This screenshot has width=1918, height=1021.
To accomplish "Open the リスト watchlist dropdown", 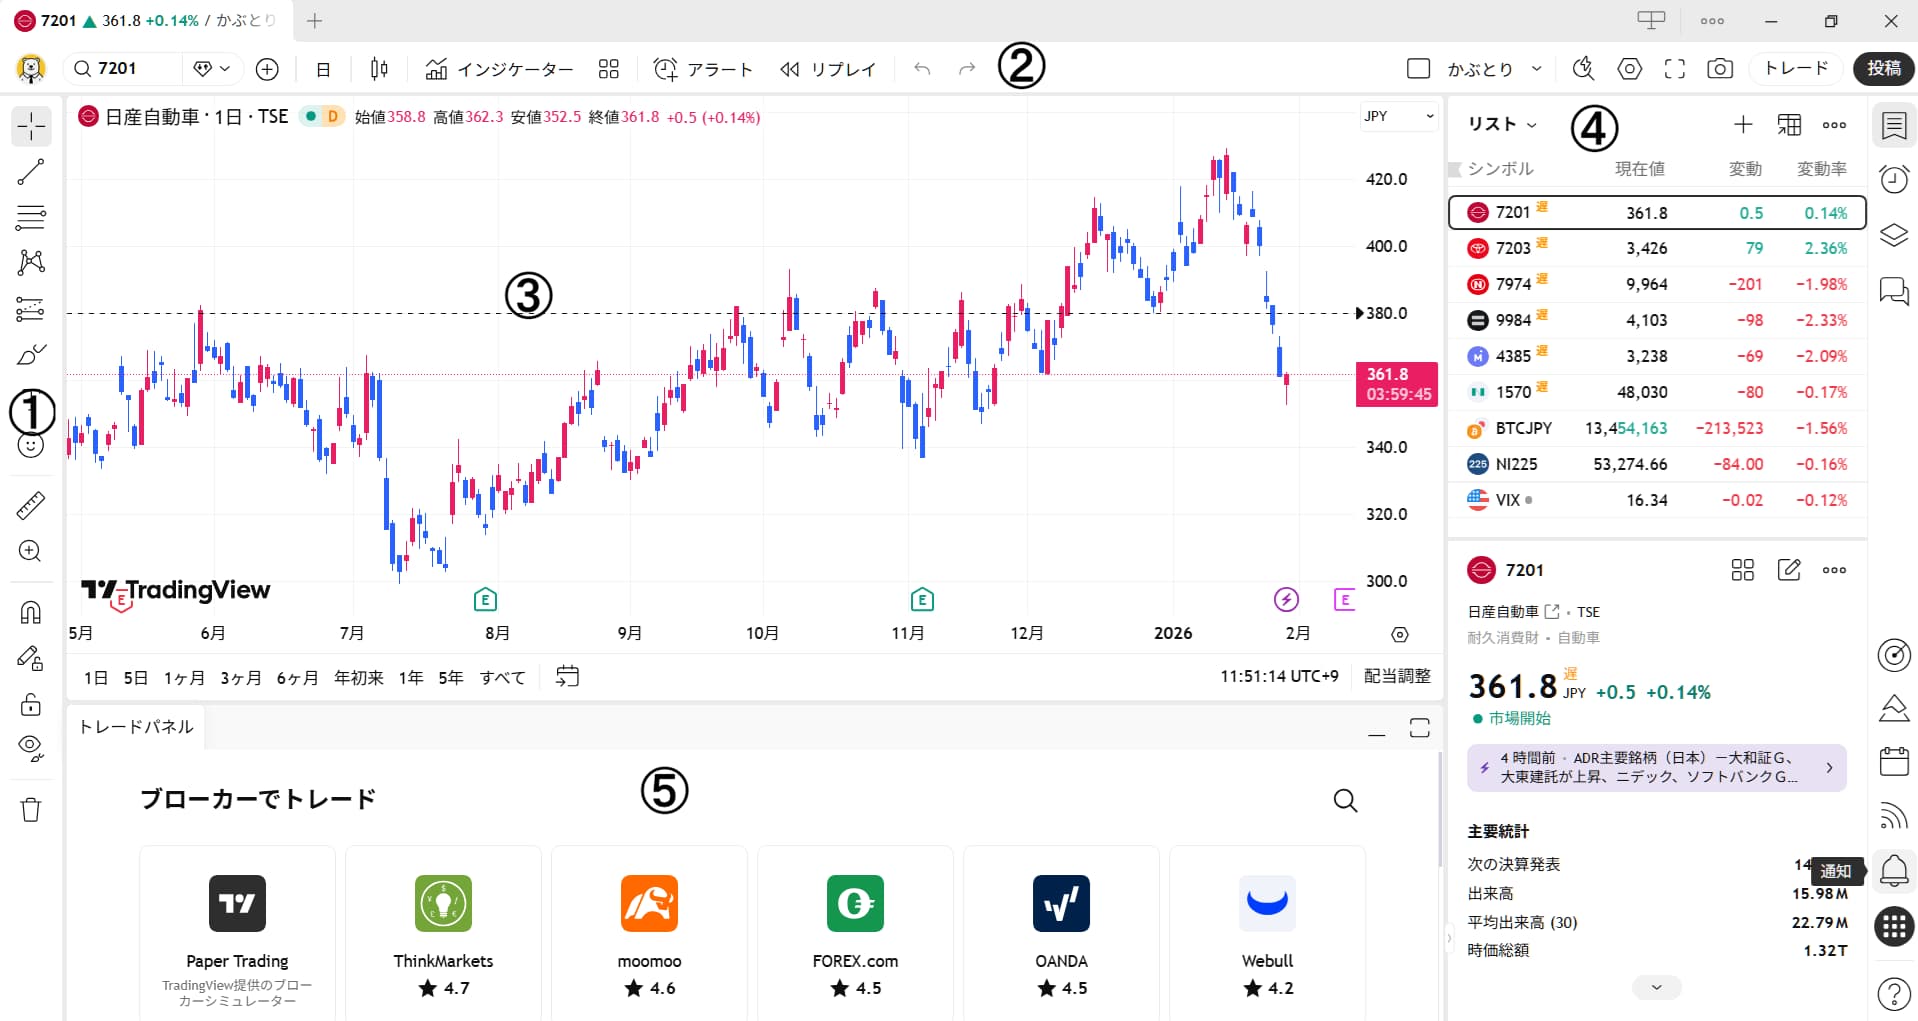I will click(1500, 123).
